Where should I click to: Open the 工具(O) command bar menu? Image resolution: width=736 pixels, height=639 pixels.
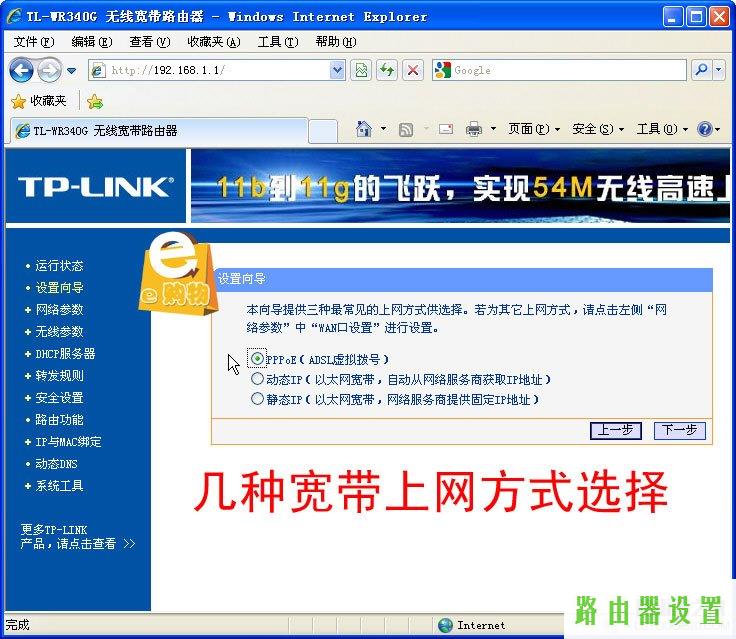tap(662, 129)
